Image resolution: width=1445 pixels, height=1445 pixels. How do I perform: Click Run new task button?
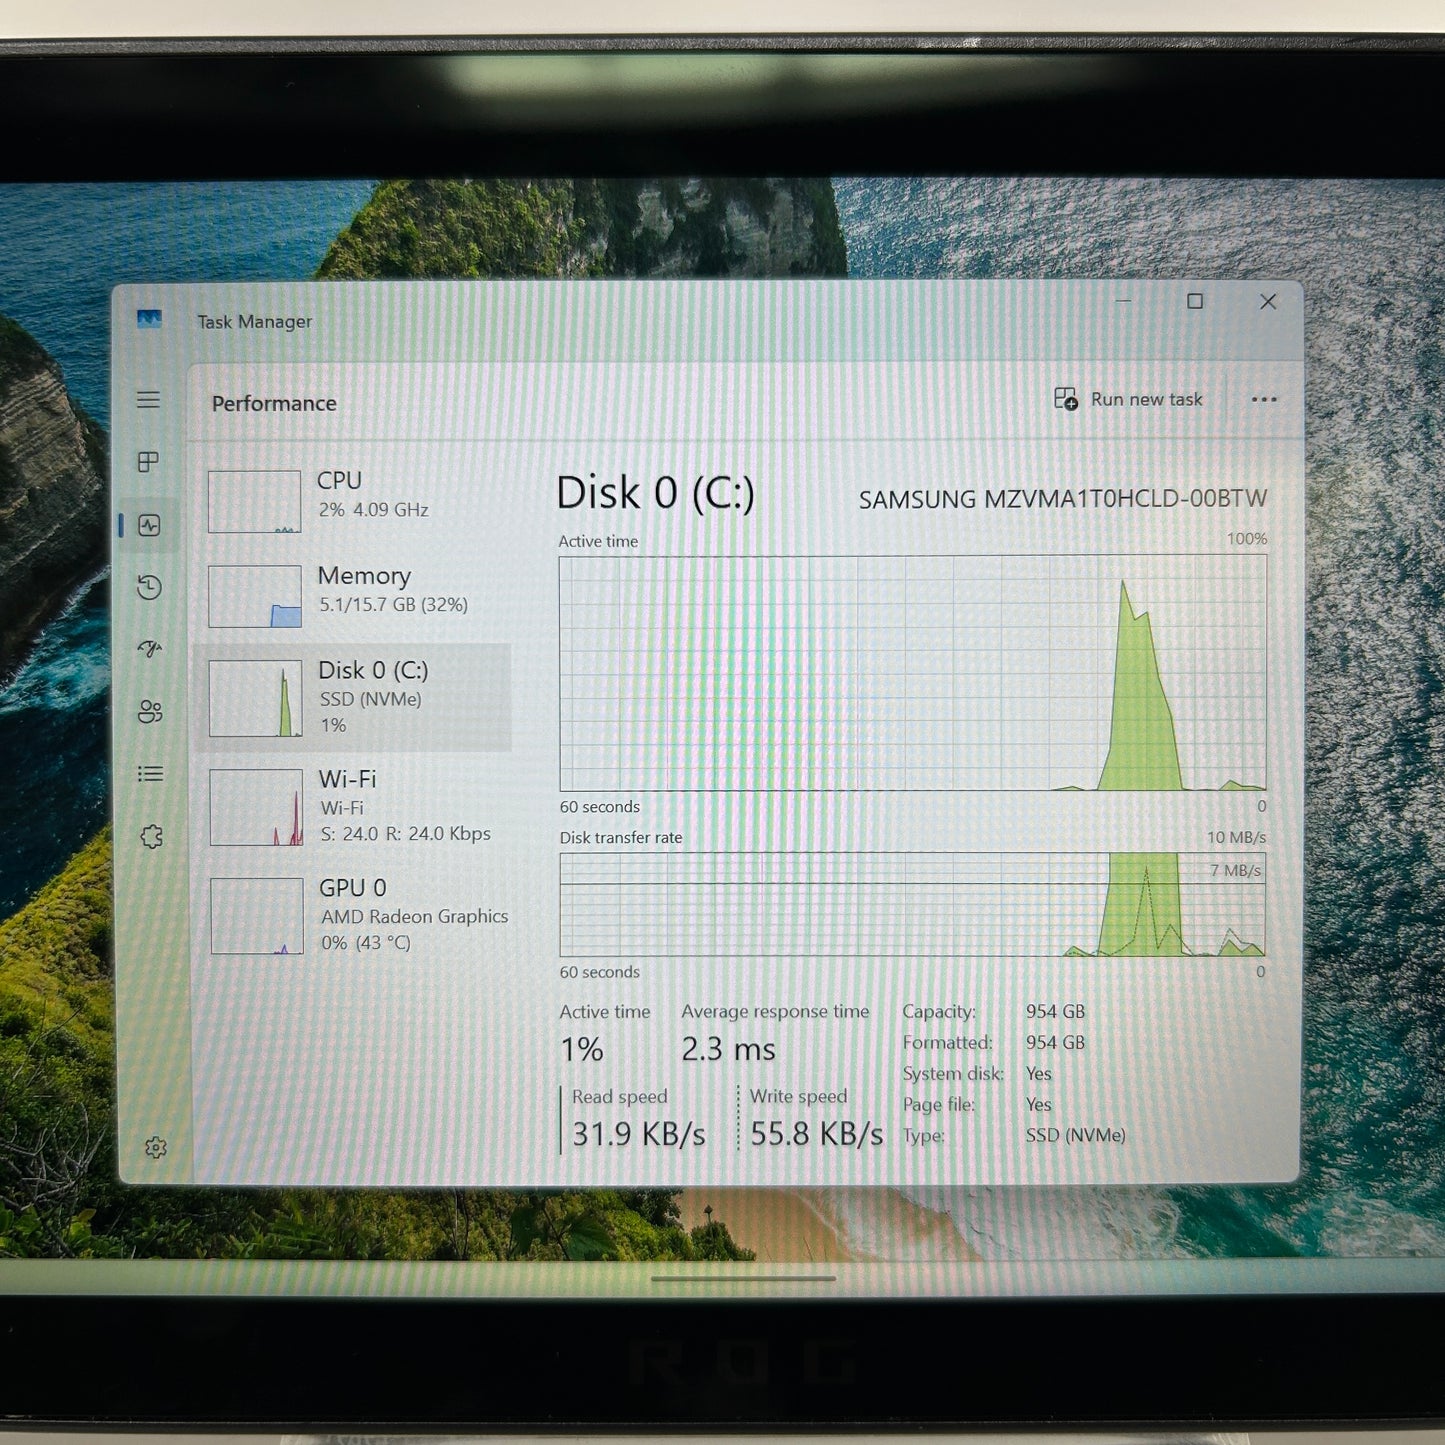click(x=1129, y=399)
